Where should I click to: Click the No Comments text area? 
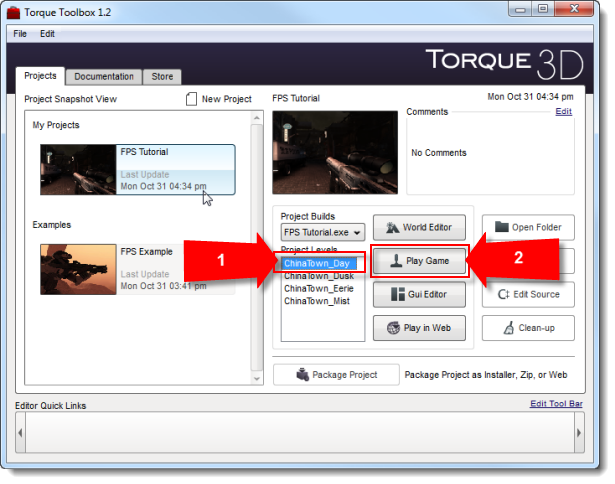tap(490, 155)
